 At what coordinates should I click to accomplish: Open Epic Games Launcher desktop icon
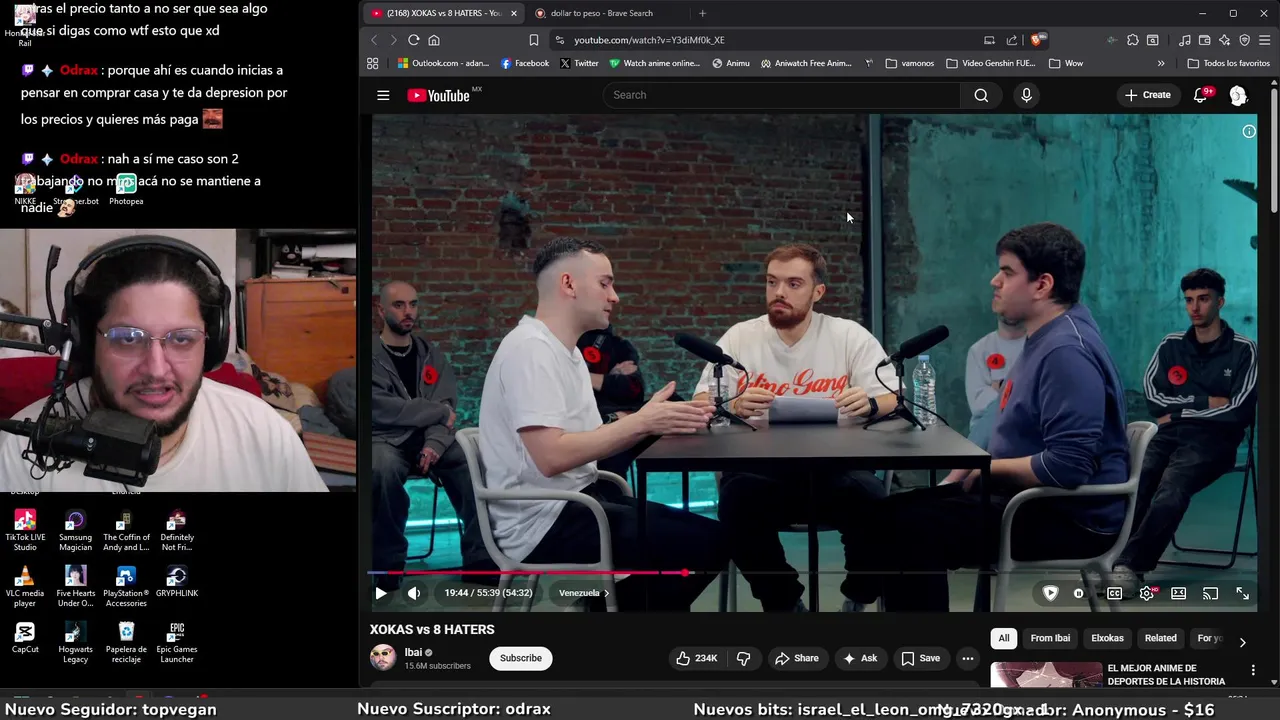tap(177, 642)
